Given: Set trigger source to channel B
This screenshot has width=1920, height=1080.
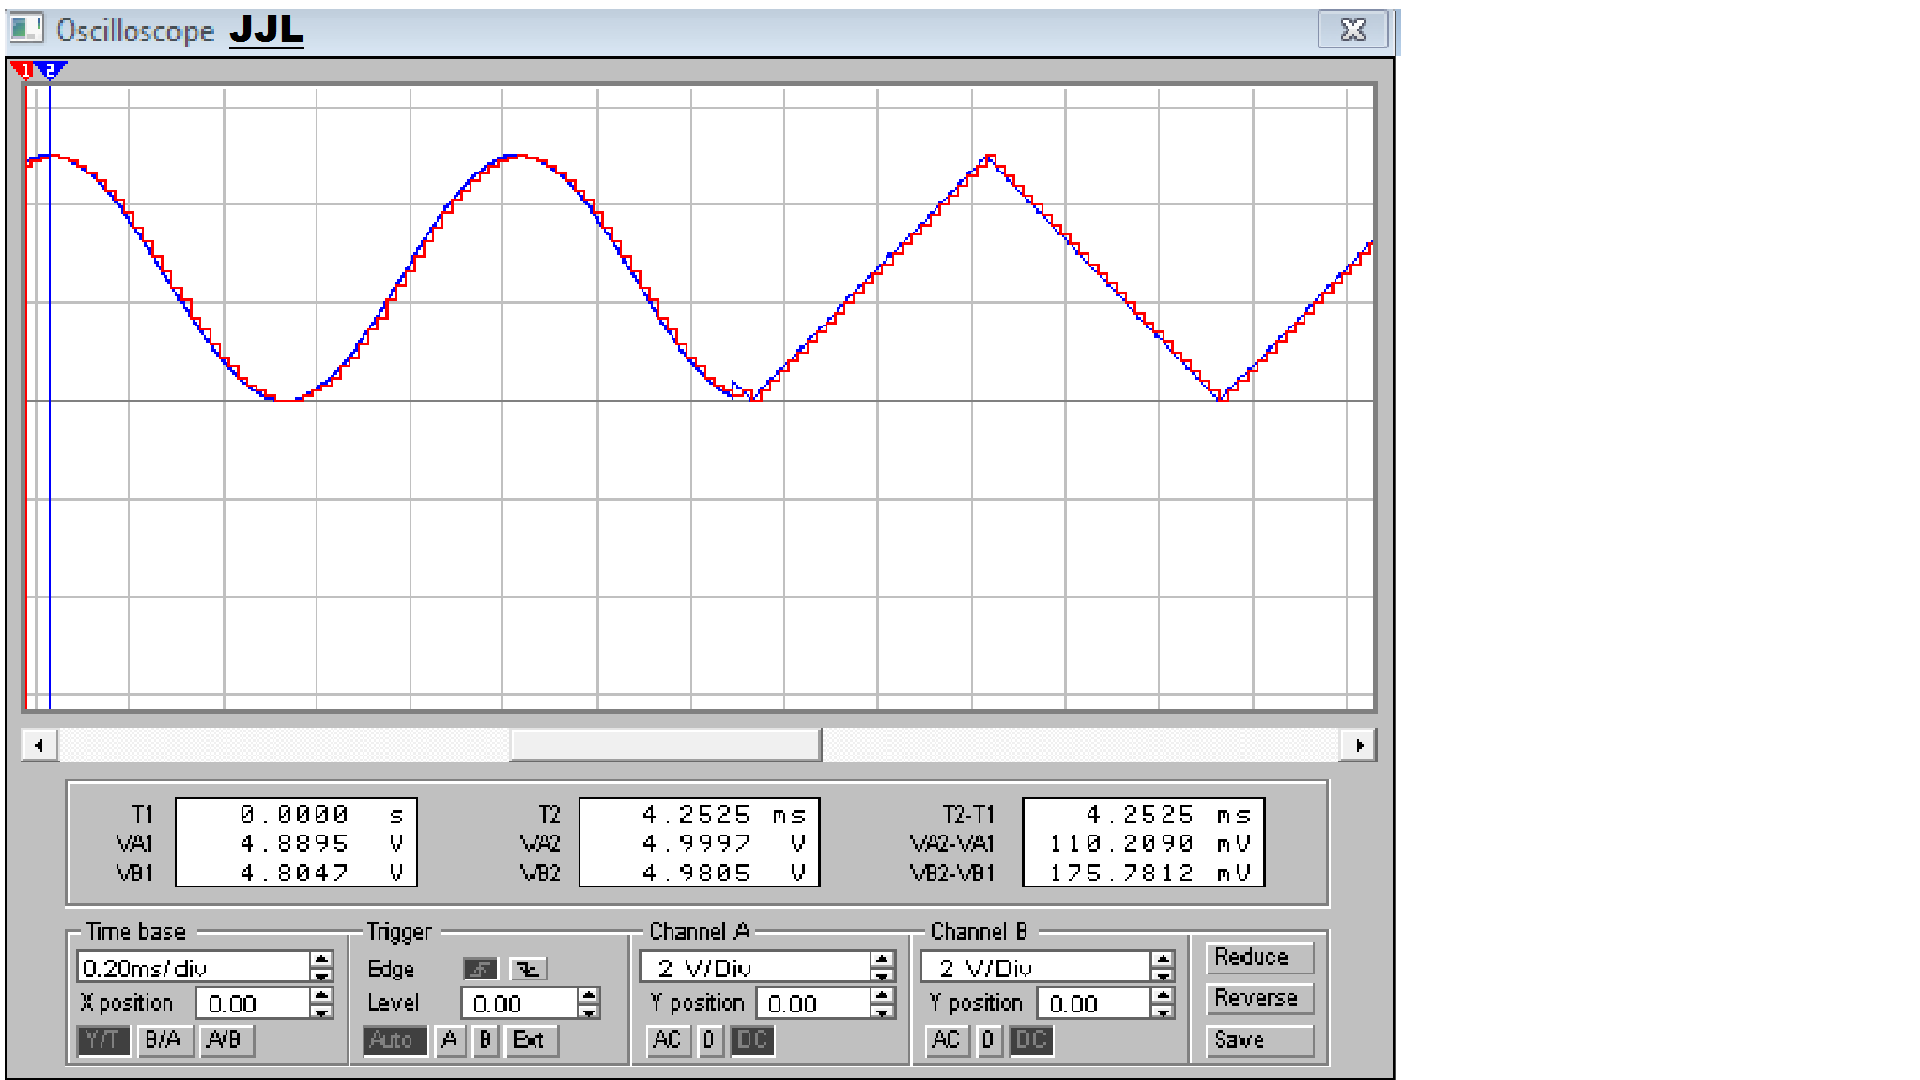Looking at the screenshot, I should [486, 1040].
